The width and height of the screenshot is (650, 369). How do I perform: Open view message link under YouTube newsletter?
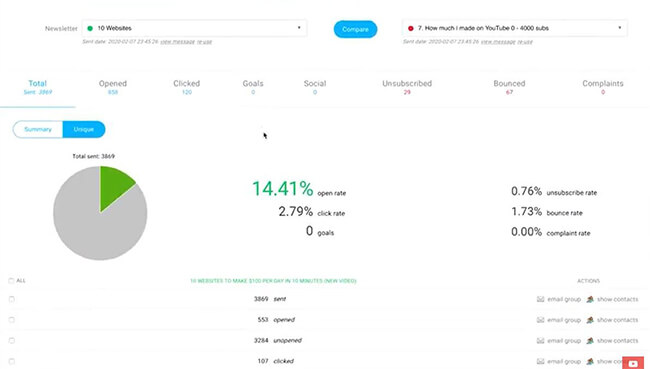coord(498,42)
